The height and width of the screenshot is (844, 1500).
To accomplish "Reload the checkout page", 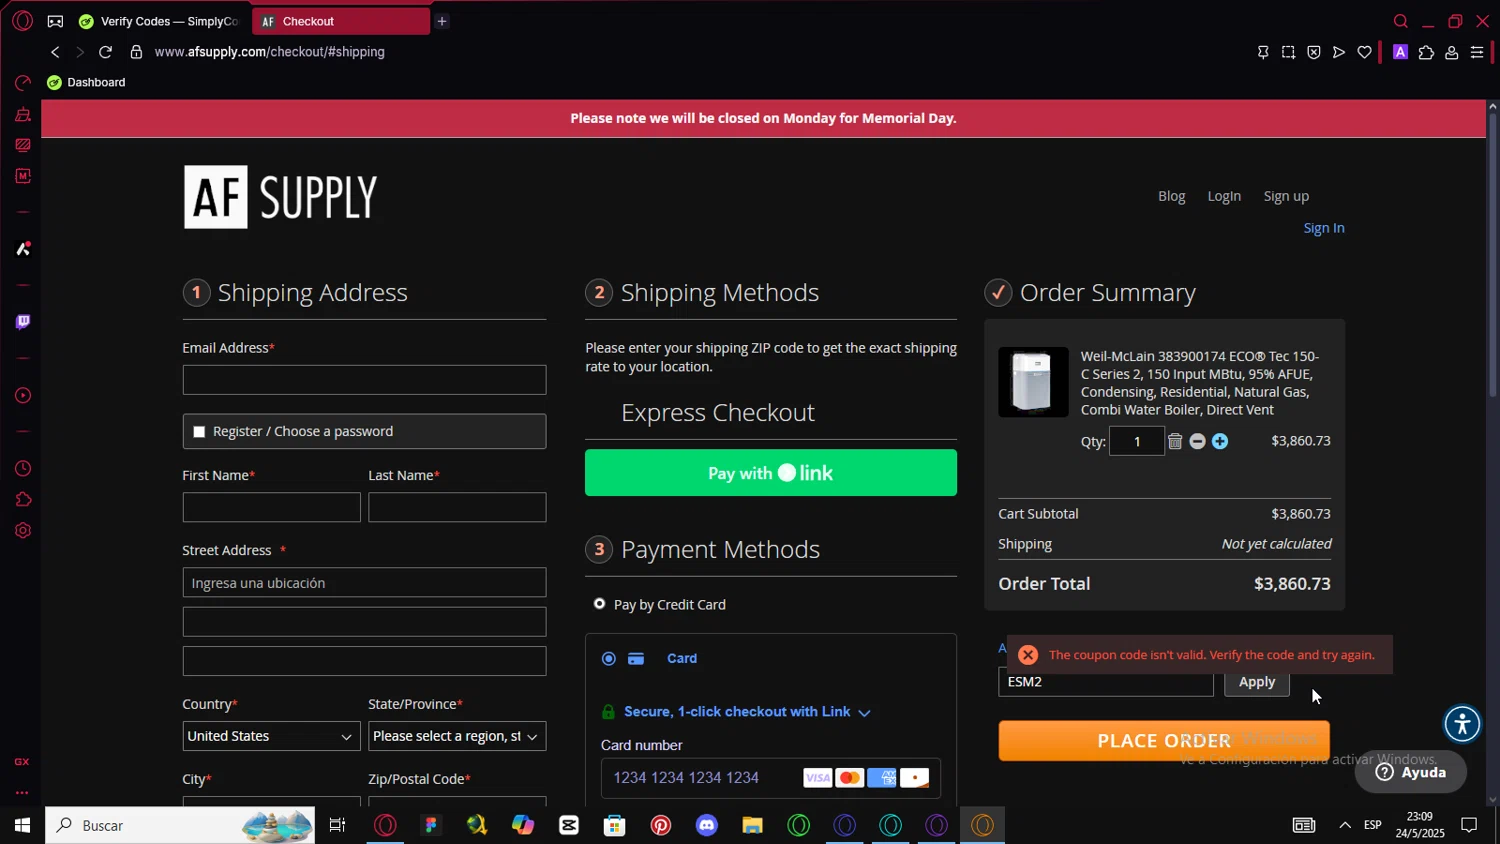I will [x=105, y=52].
